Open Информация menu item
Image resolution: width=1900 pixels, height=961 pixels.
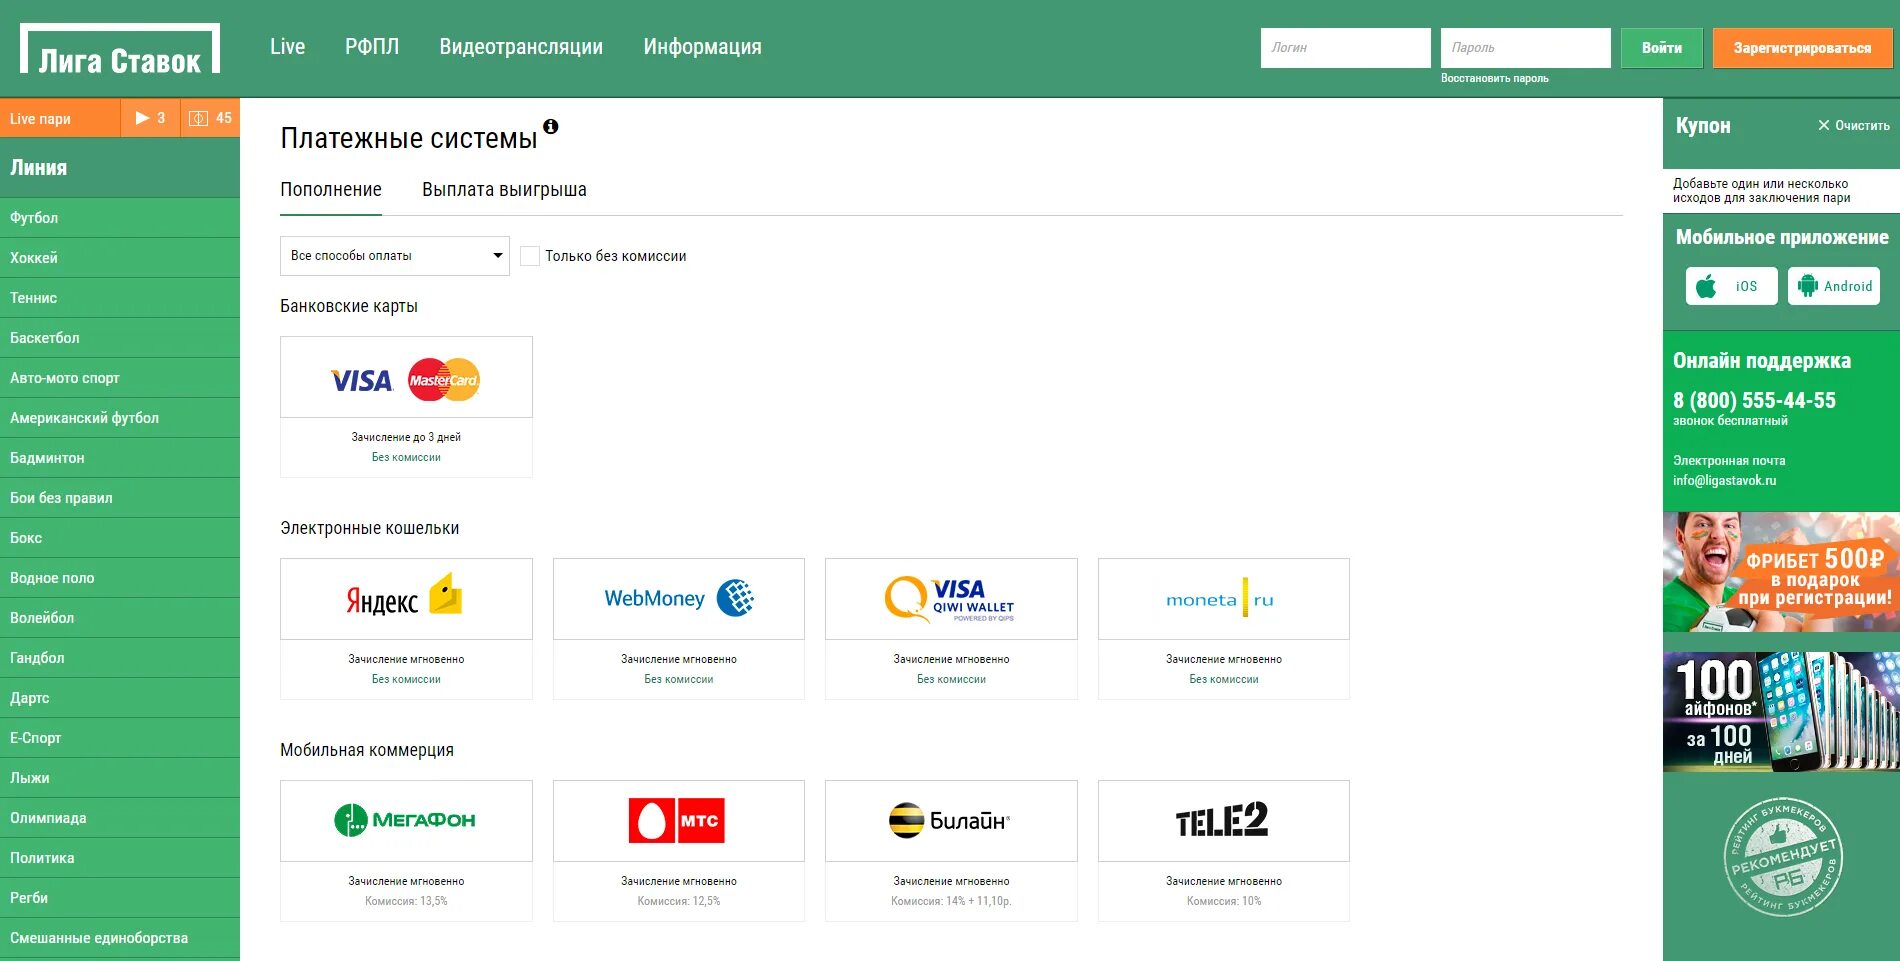pos(702,47)
